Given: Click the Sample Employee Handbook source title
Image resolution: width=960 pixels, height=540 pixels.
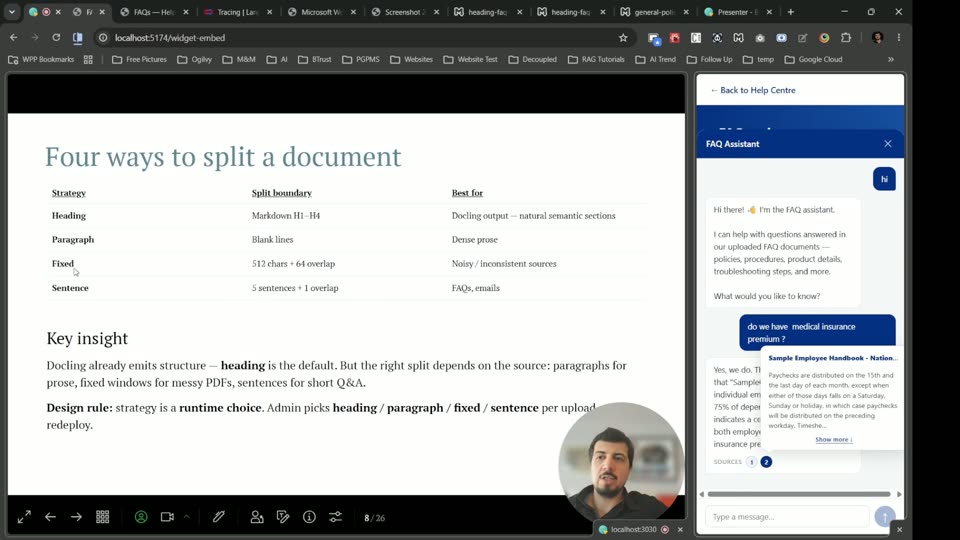Looking at the screenshot, I should 833,358.
